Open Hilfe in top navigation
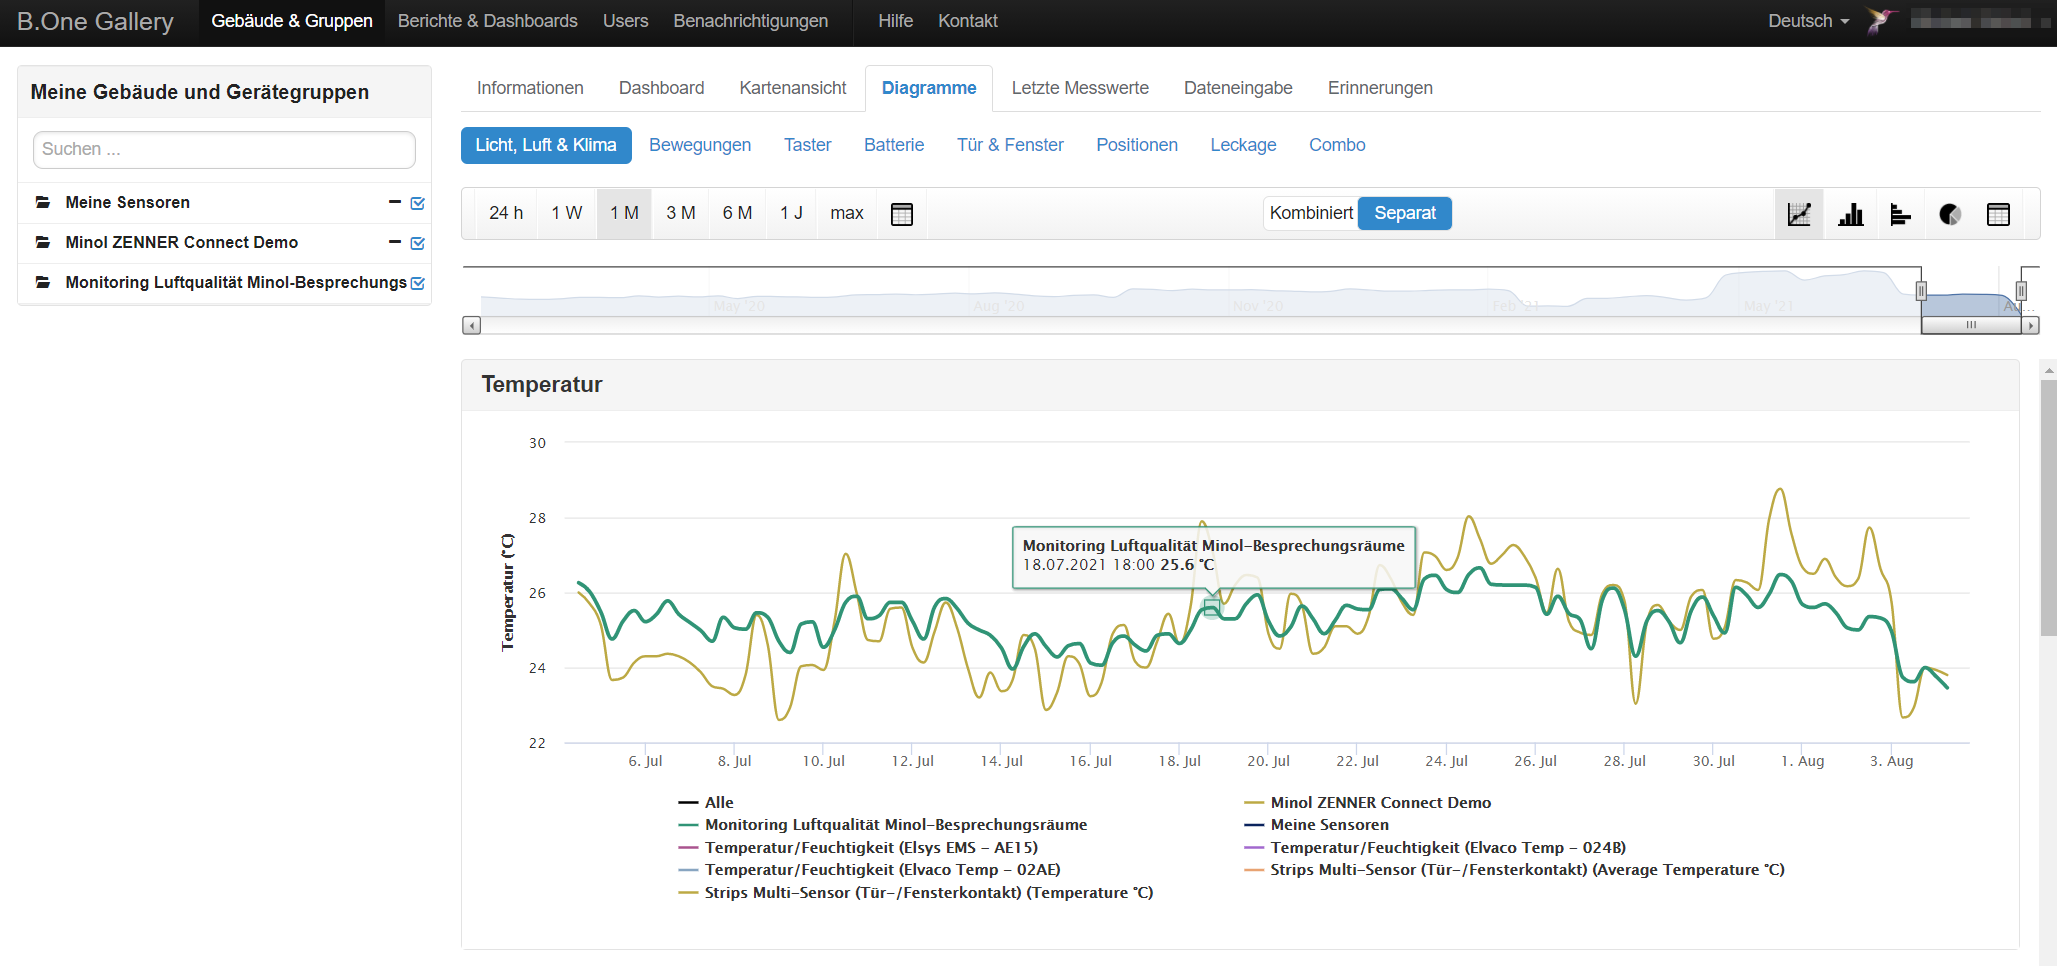The image size is (2057, 966). tap(896, 21)
